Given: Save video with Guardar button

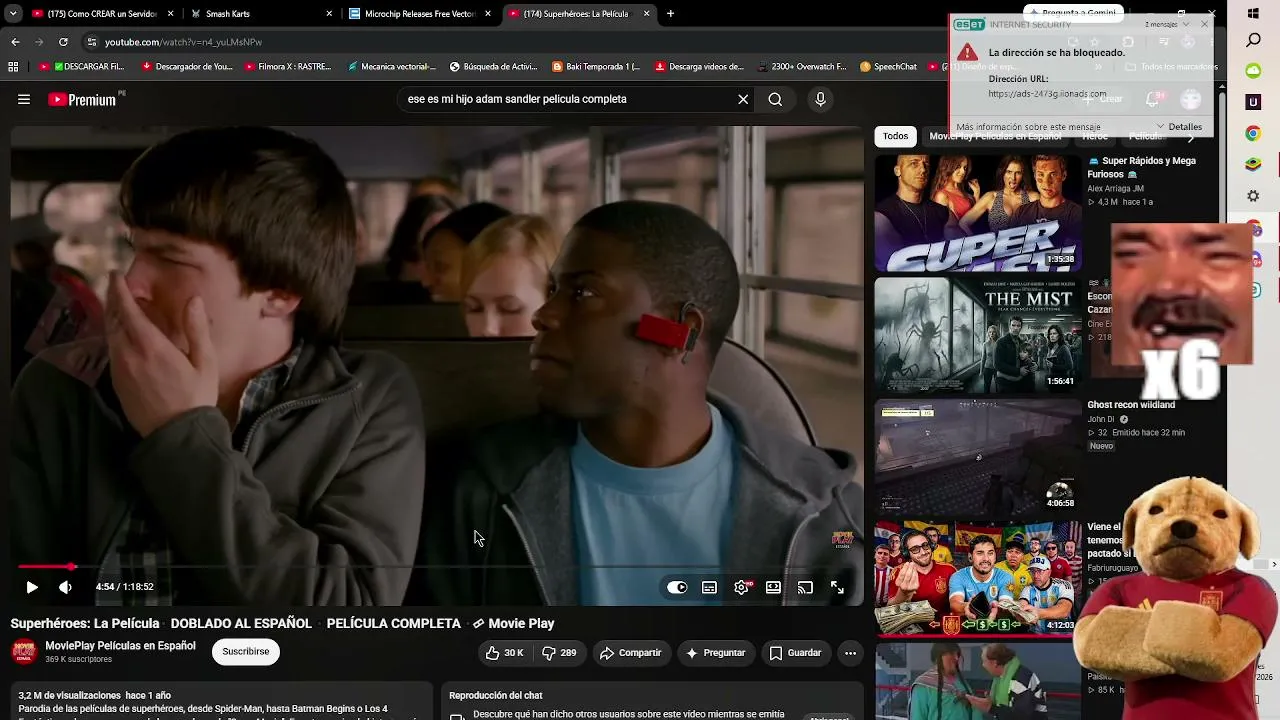Looking at the screenshot, I should coord(796,653).
